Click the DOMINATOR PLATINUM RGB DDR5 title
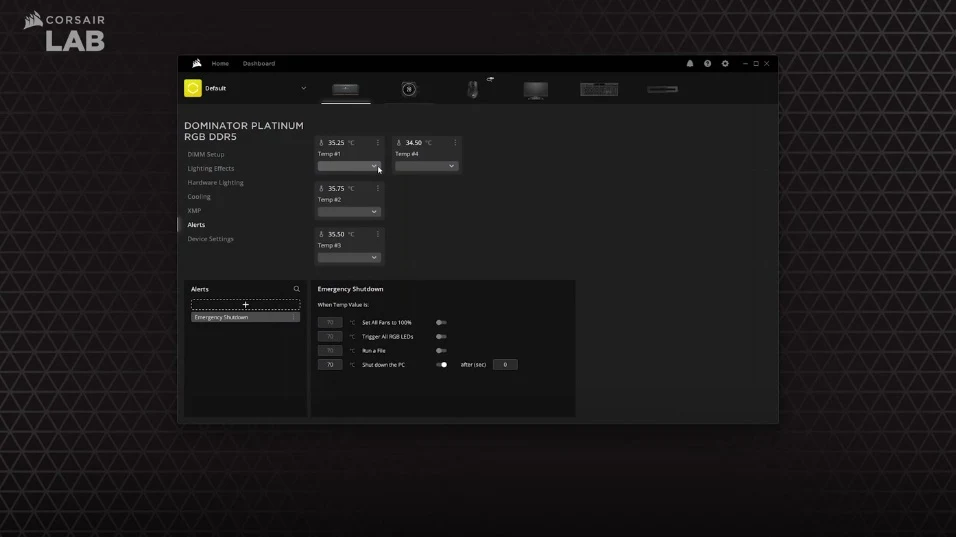This screenshot has width=956, height=537. coord(244,131)
